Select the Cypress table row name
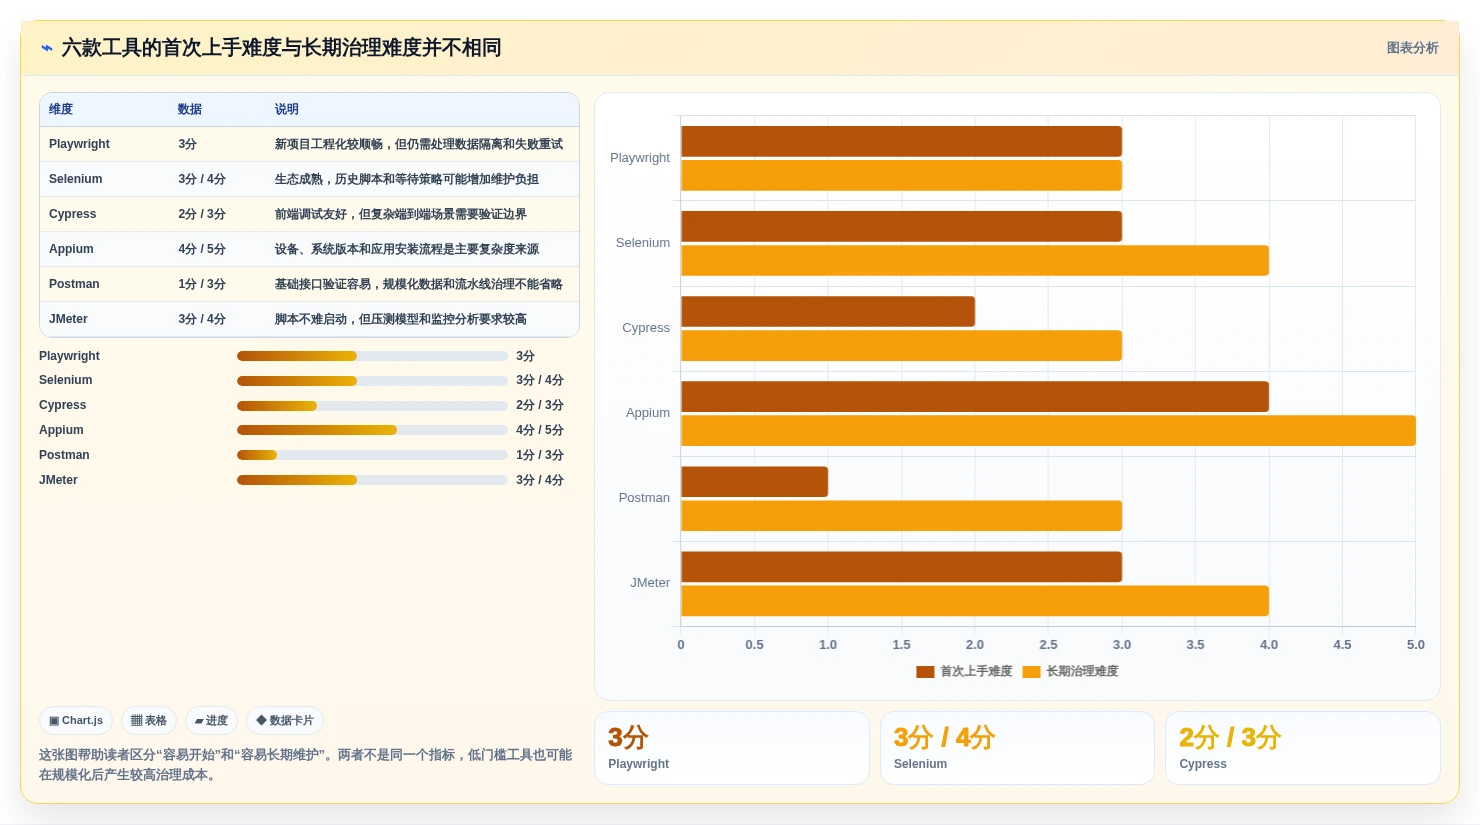Image resolution: width=1480 pixels, height=825 pixels. 72,214
